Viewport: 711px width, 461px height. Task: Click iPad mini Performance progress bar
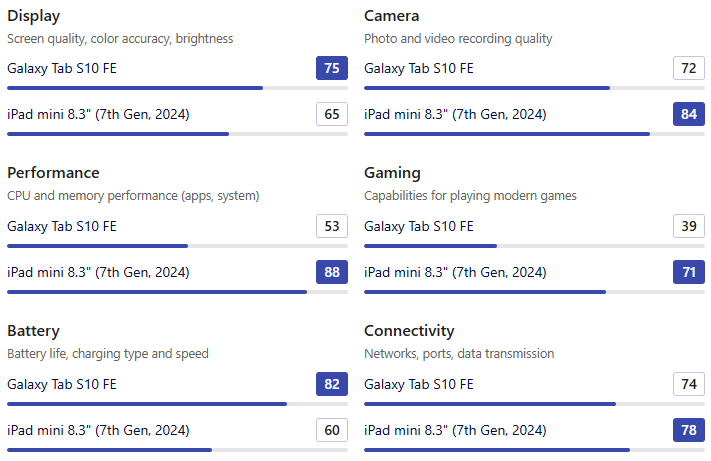pos(177,292)
